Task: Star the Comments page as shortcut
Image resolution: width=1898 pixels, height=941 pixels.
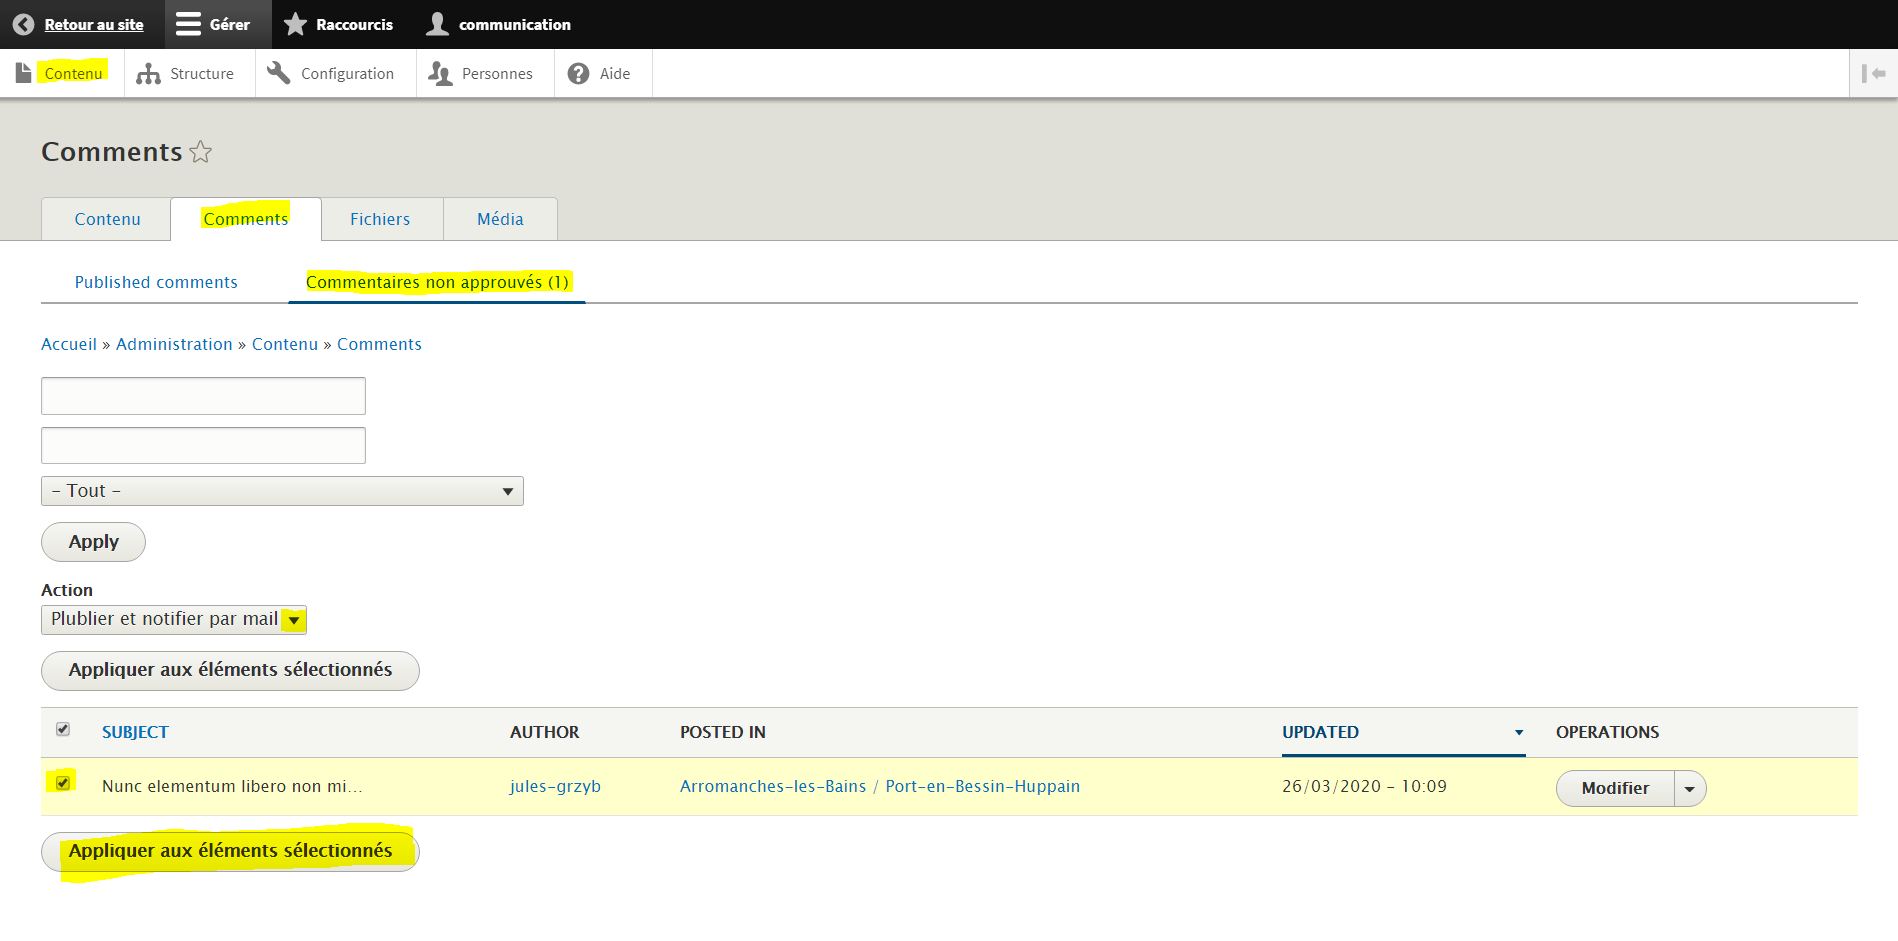Action: pos(201,152)
